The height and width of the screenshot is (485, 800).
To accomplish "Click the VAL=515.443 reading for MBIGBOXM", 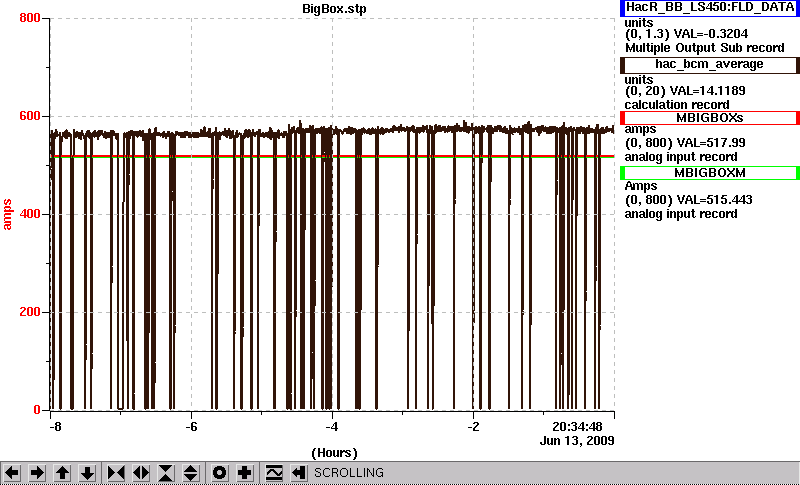I will (713, 200).
